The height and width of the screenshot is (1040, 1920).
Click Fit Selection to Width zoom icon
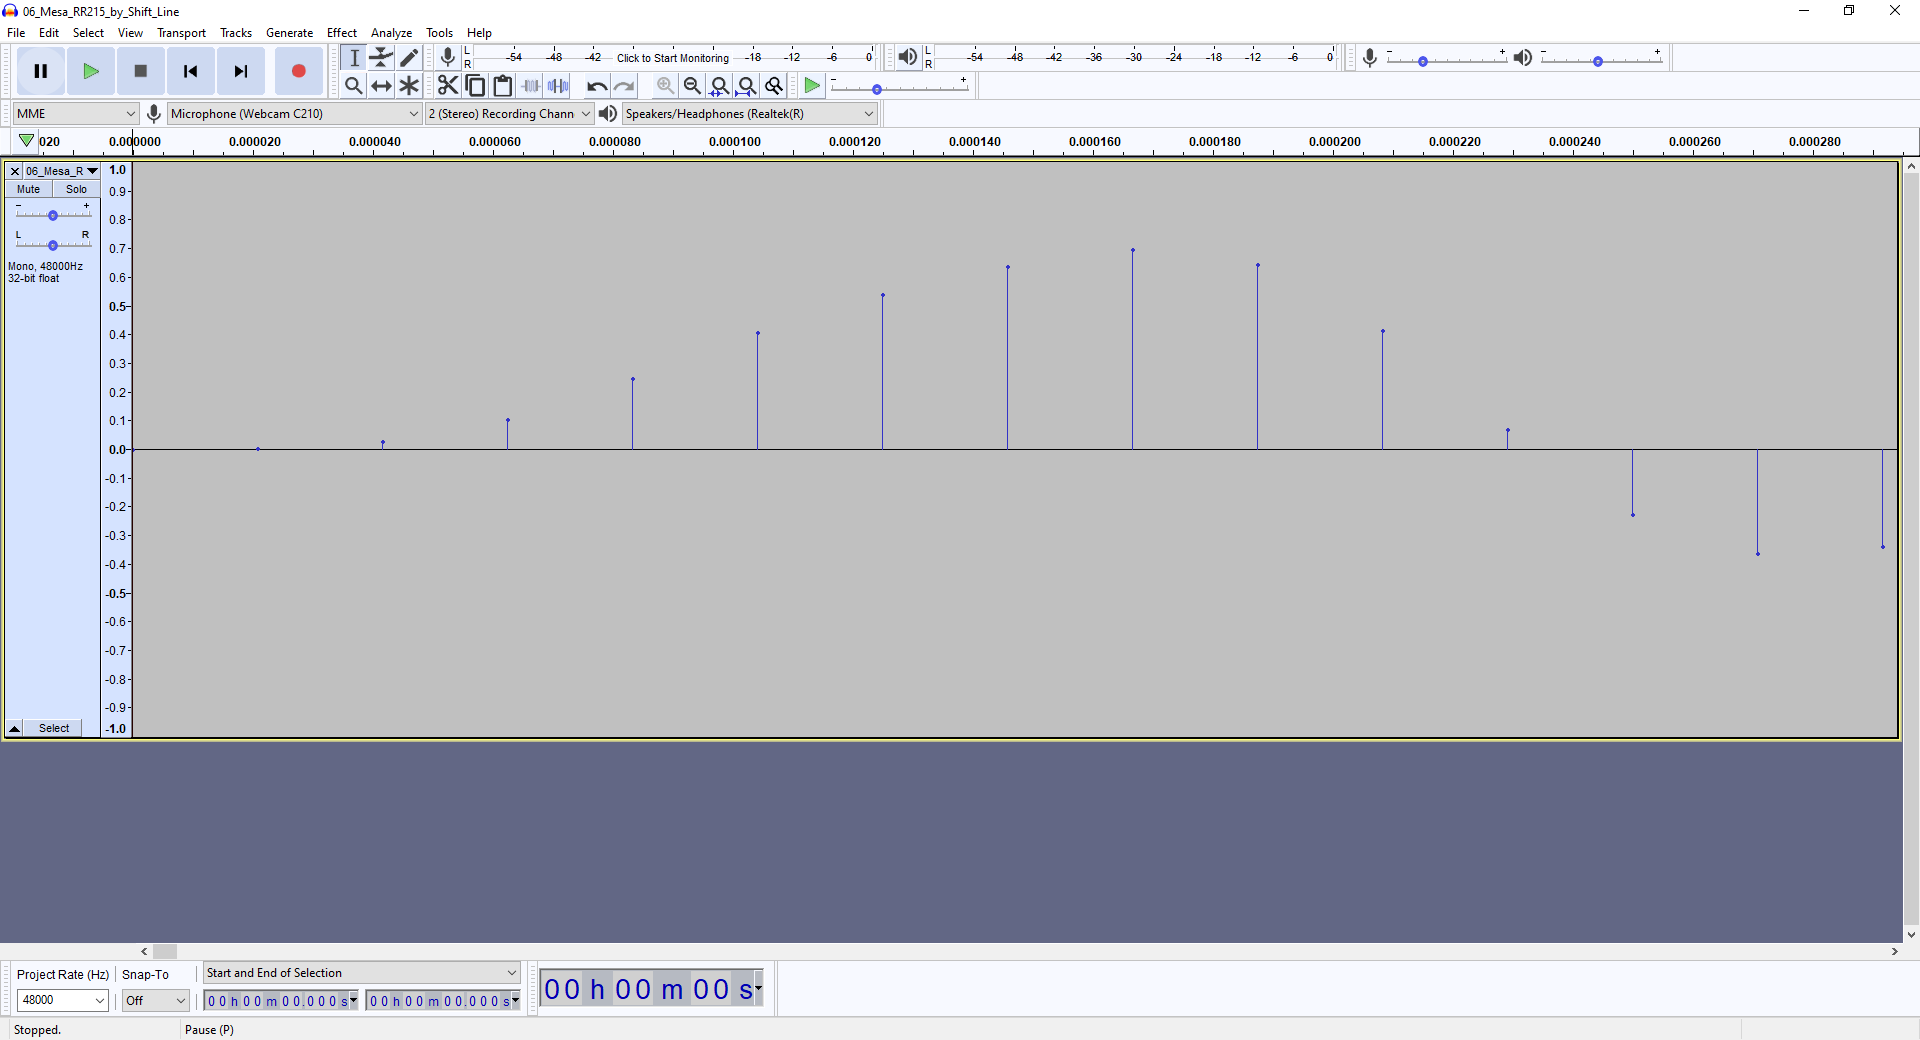point(719,86)
